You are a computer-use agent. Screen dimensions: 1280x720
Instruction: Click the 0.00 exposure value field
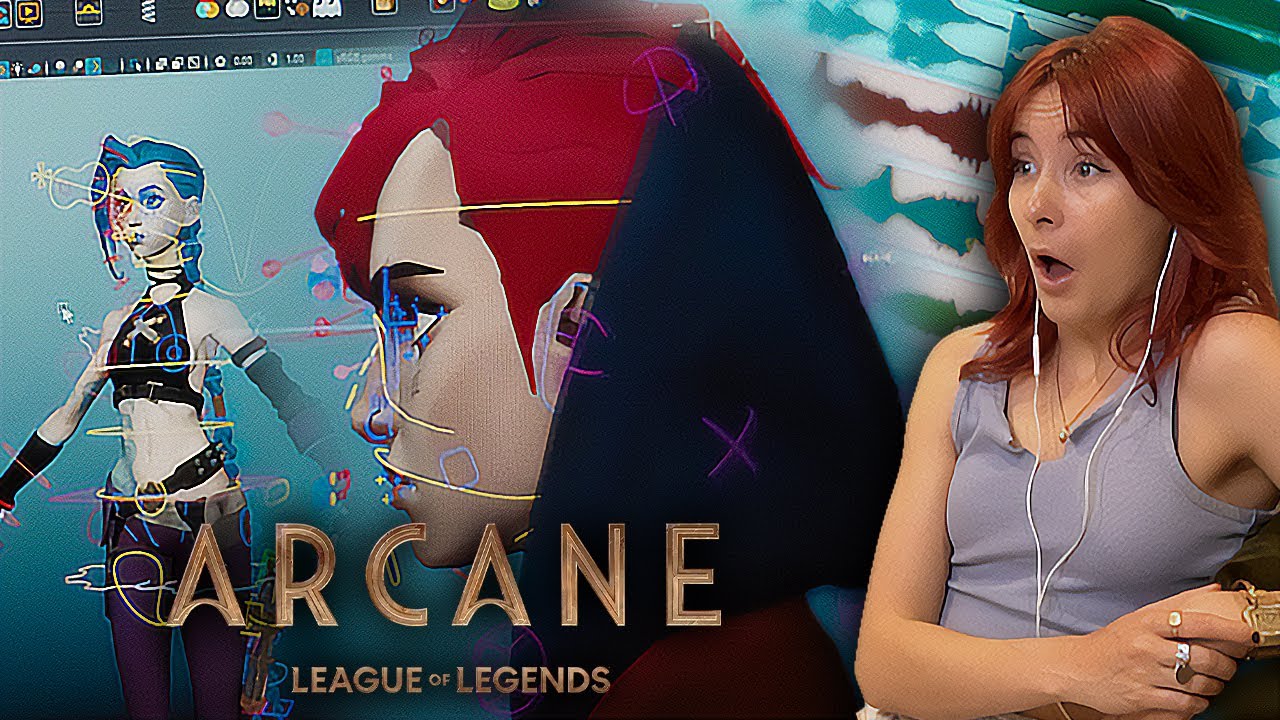point(243,61)
